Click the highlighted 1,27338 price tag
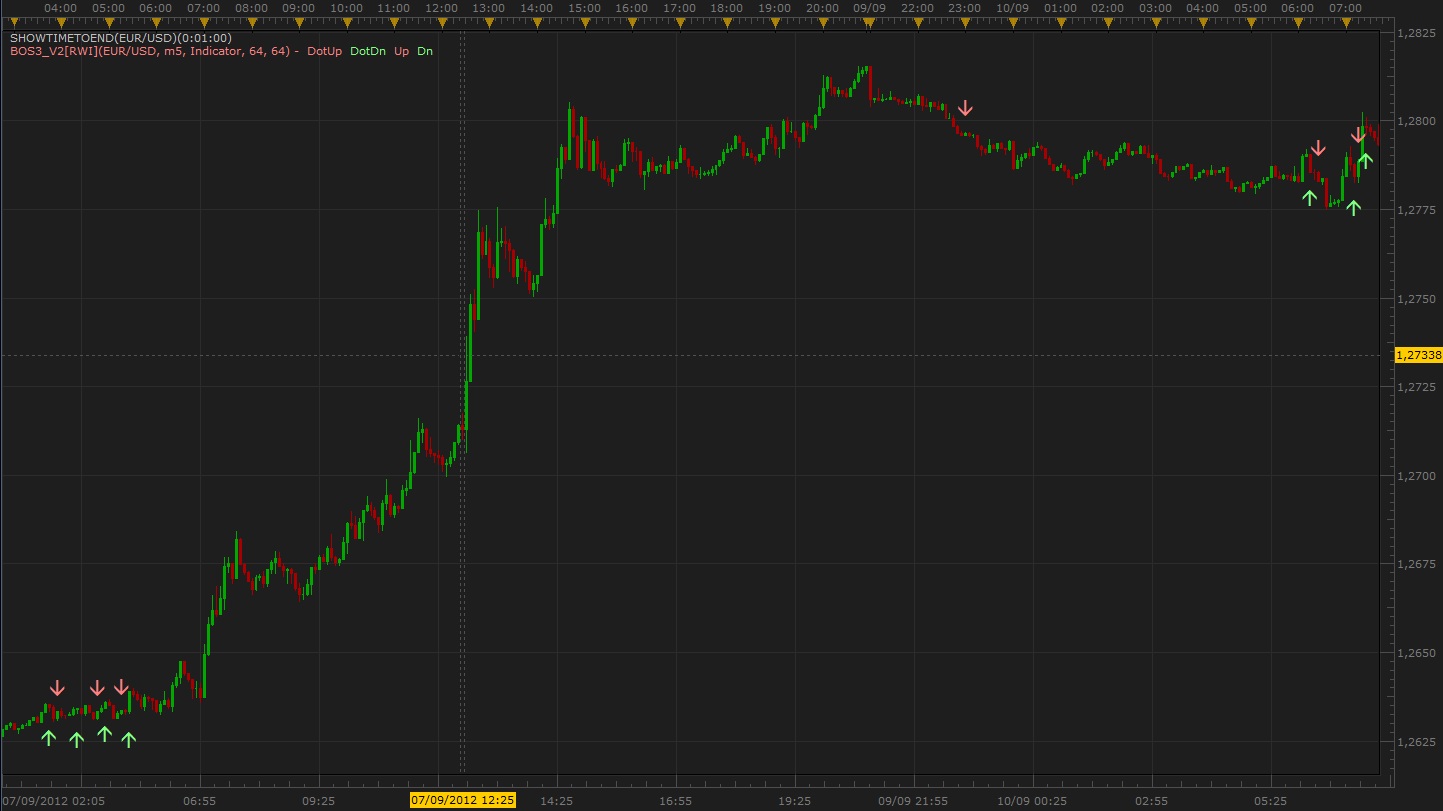 (x=1418, y=355)
